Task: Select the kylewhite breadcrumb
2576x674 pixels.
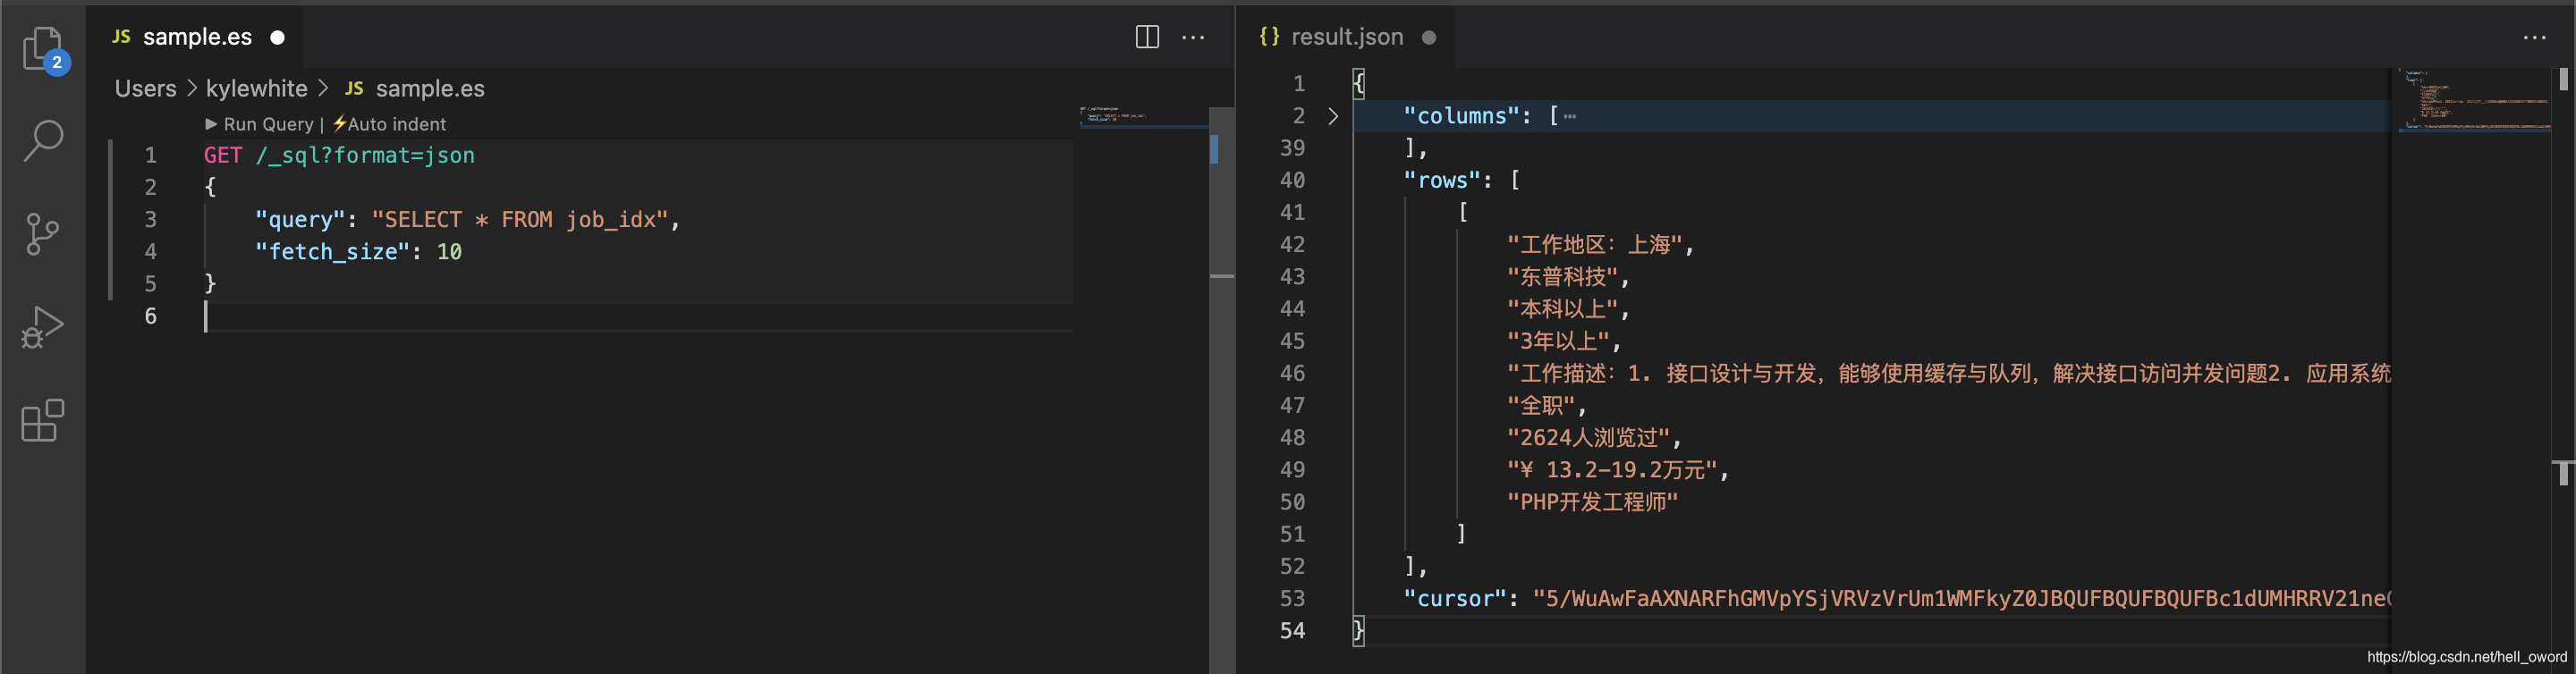Action: [256, 89]
